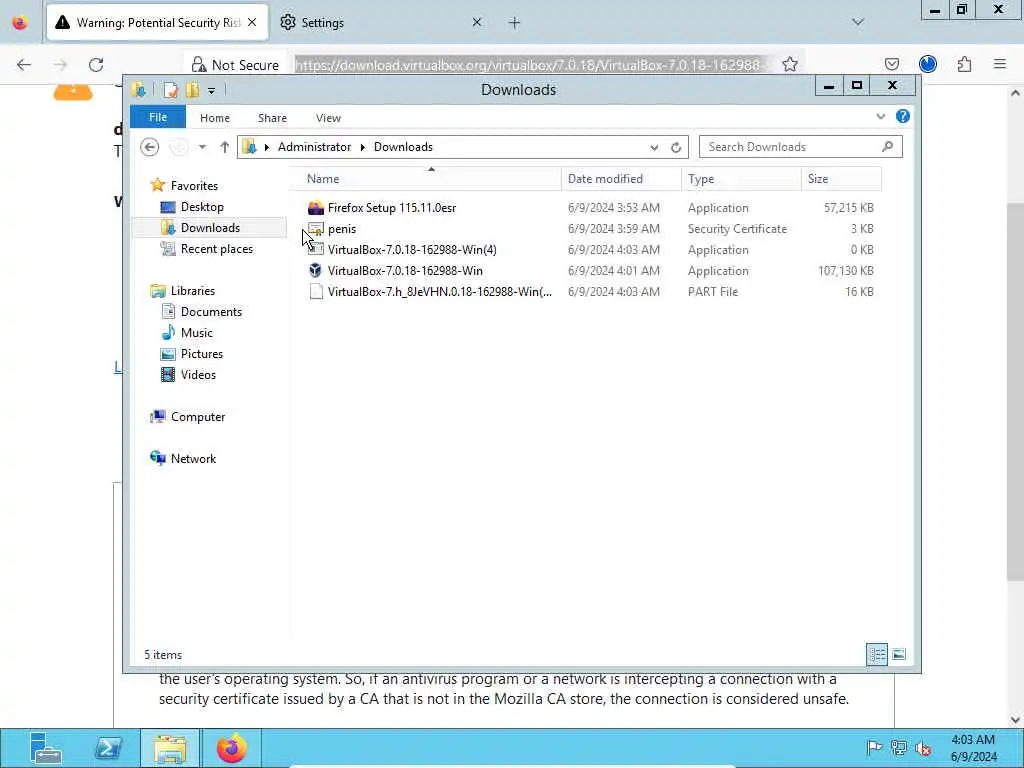Open Firefox Pocket save icon
The image size is (1024, 768).
[x=891, y=64]
